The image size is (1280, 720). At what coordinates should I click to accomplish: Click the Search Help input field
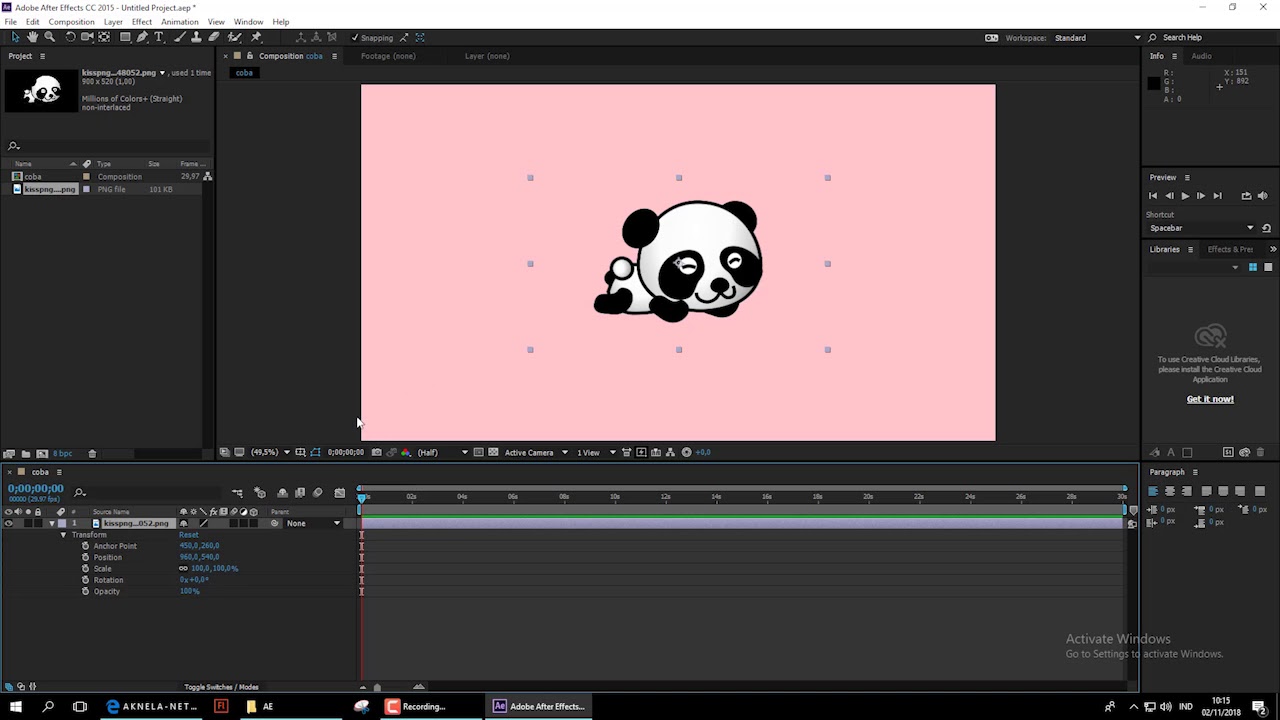click(1210, 38)
